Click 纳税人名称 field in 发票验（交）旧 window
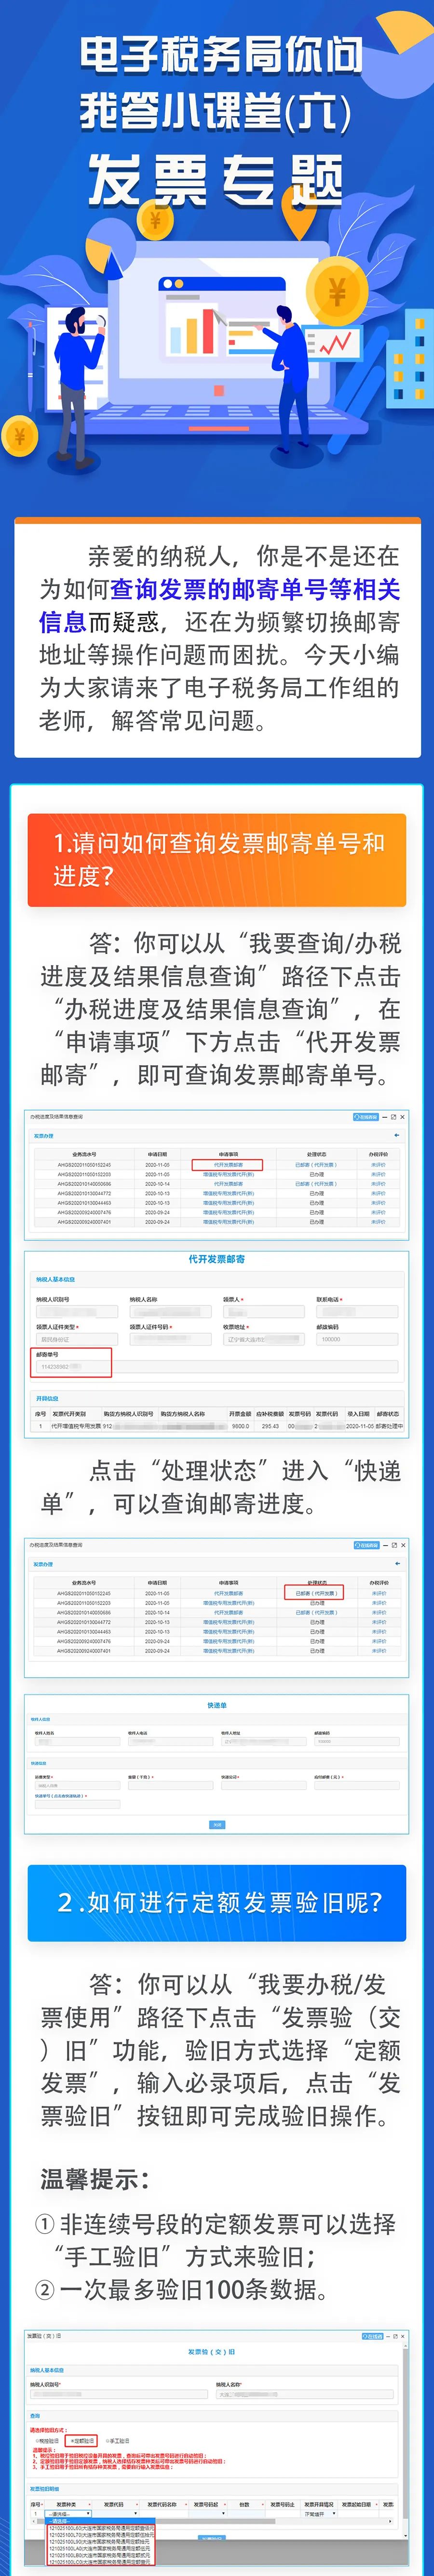Screen dimensions: 434x2576 point(304,2394)
